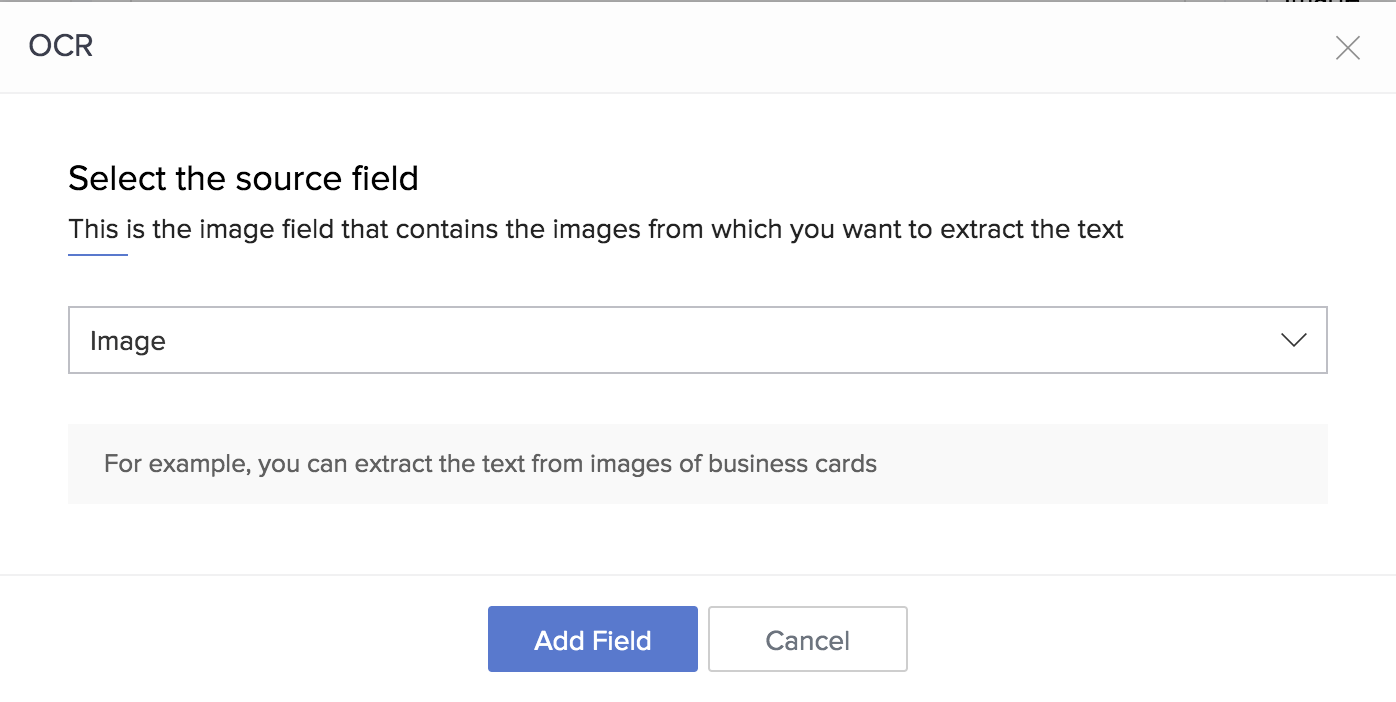
Task: Click the dialog header bar next to OCR
Action: point(700,47)
